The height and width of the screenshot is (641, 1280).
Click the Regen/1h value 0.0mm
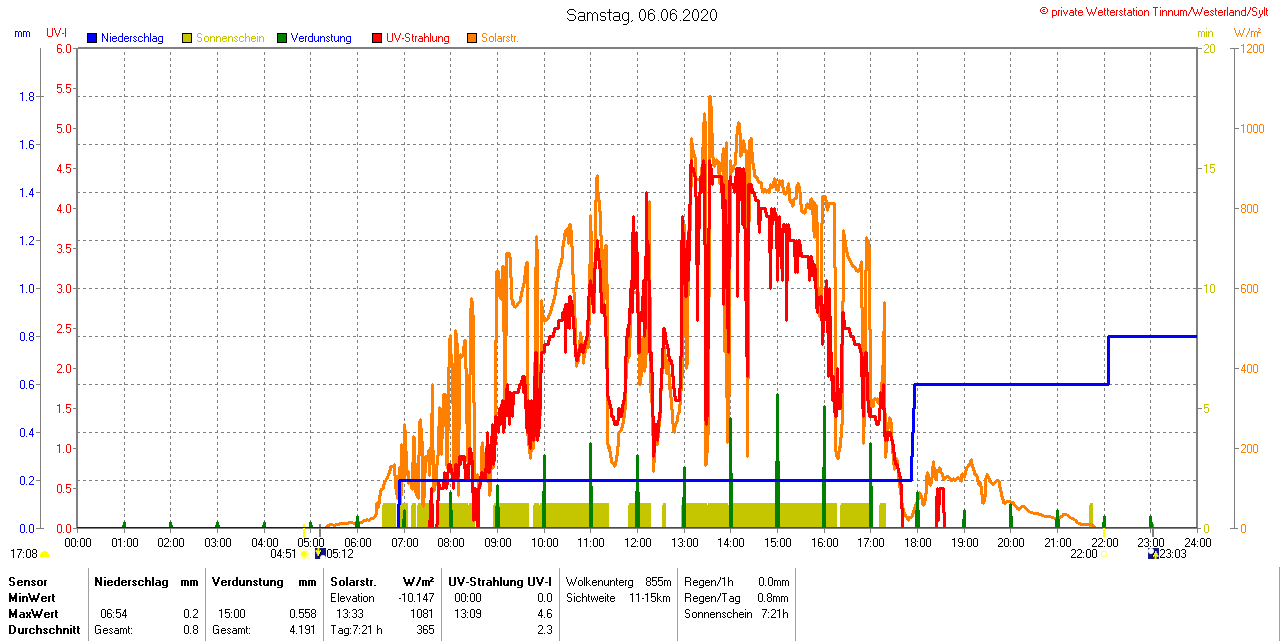pyautogui.click(x=773, y=581)
